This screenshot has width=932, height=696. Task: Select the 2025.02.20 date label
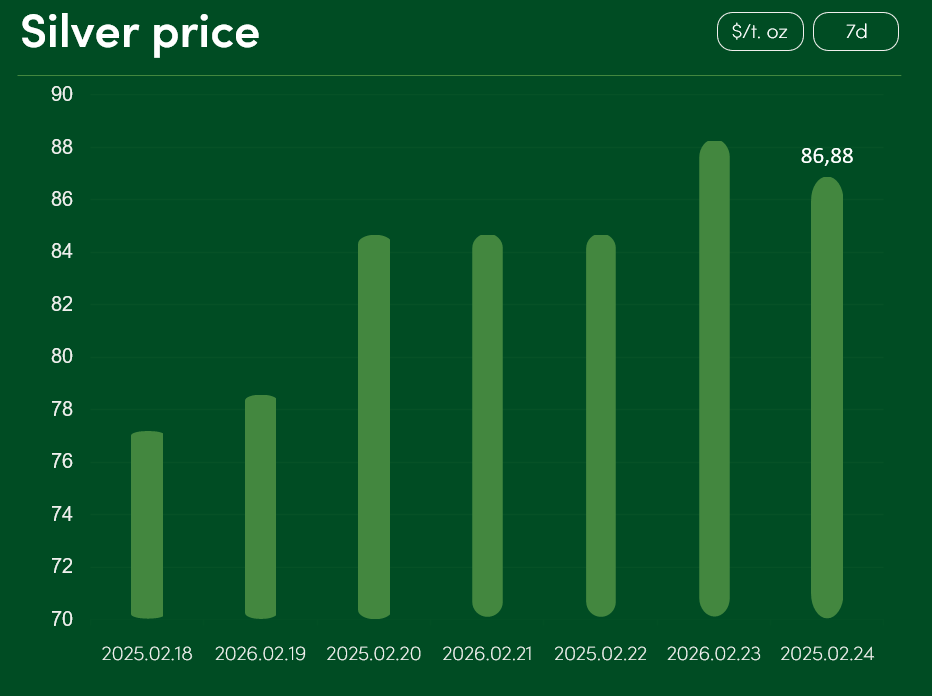pyautogui.click(x=374, y=654)
